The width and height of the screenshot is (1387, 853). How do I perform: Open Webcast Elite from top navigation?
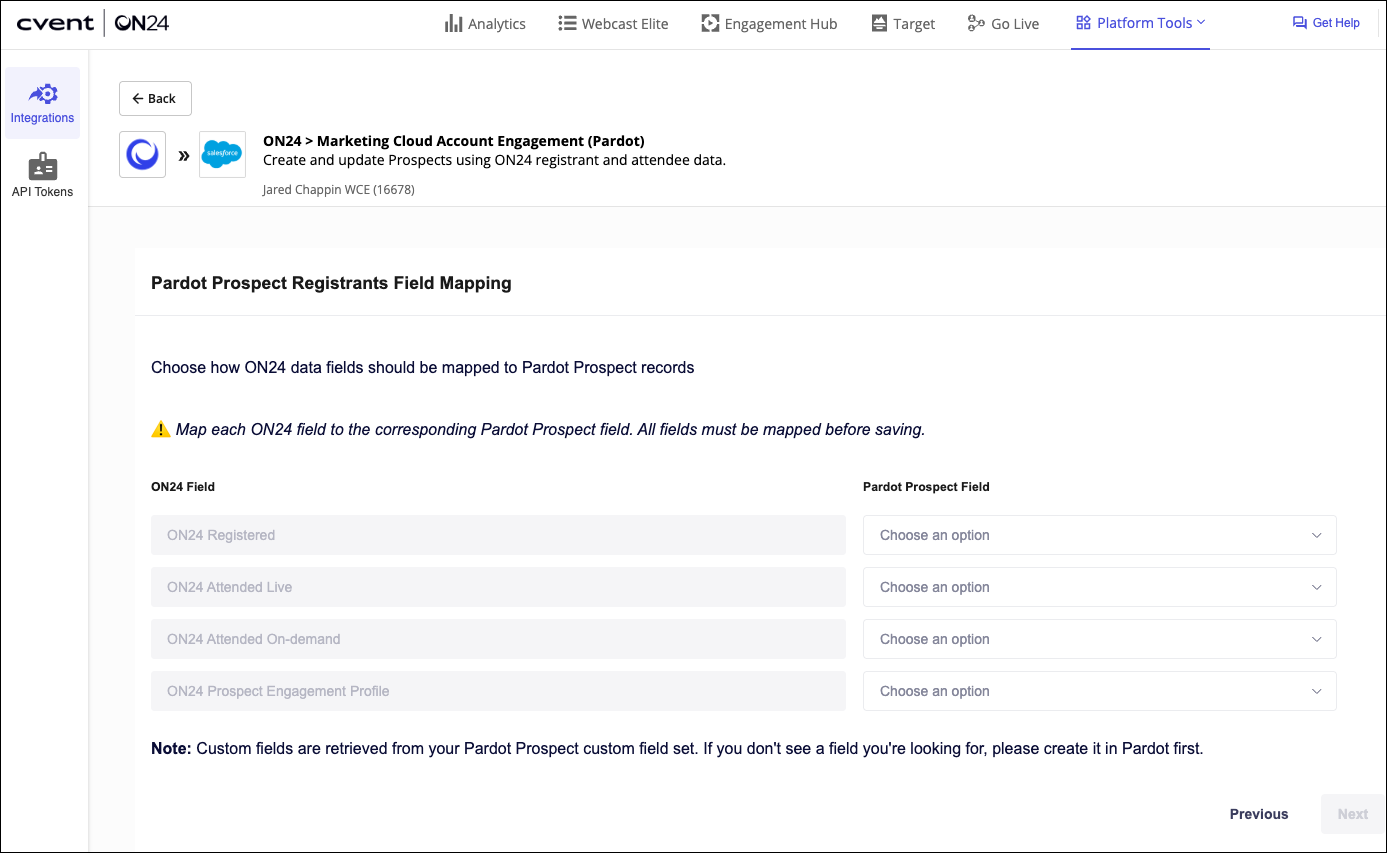pyautogui.click(x=613, y=24)
